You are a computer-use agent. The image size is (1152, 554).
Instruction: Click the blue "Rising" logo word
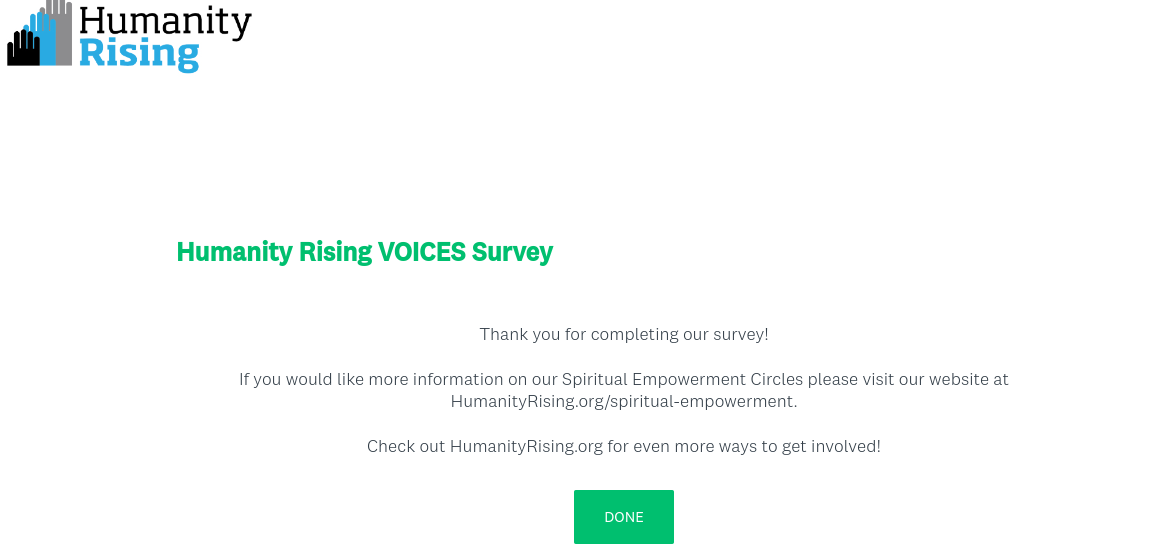pyautogui.click(x=138, y=53)
